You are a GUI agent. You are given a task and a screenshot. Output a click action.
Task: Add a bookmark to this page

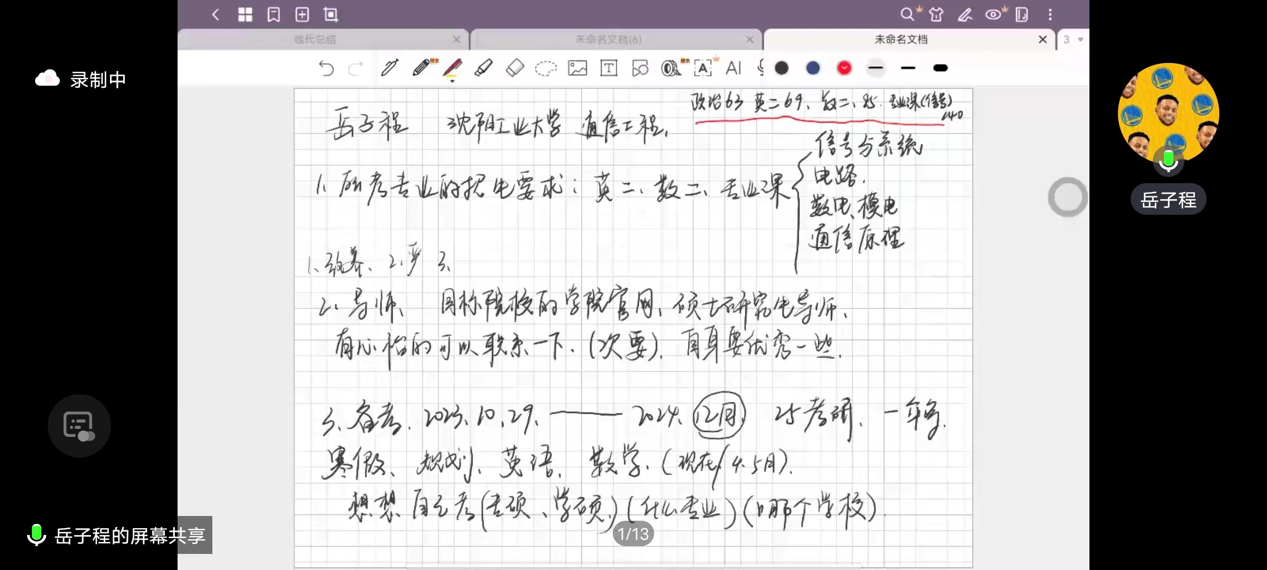click(x=273, y=14)
